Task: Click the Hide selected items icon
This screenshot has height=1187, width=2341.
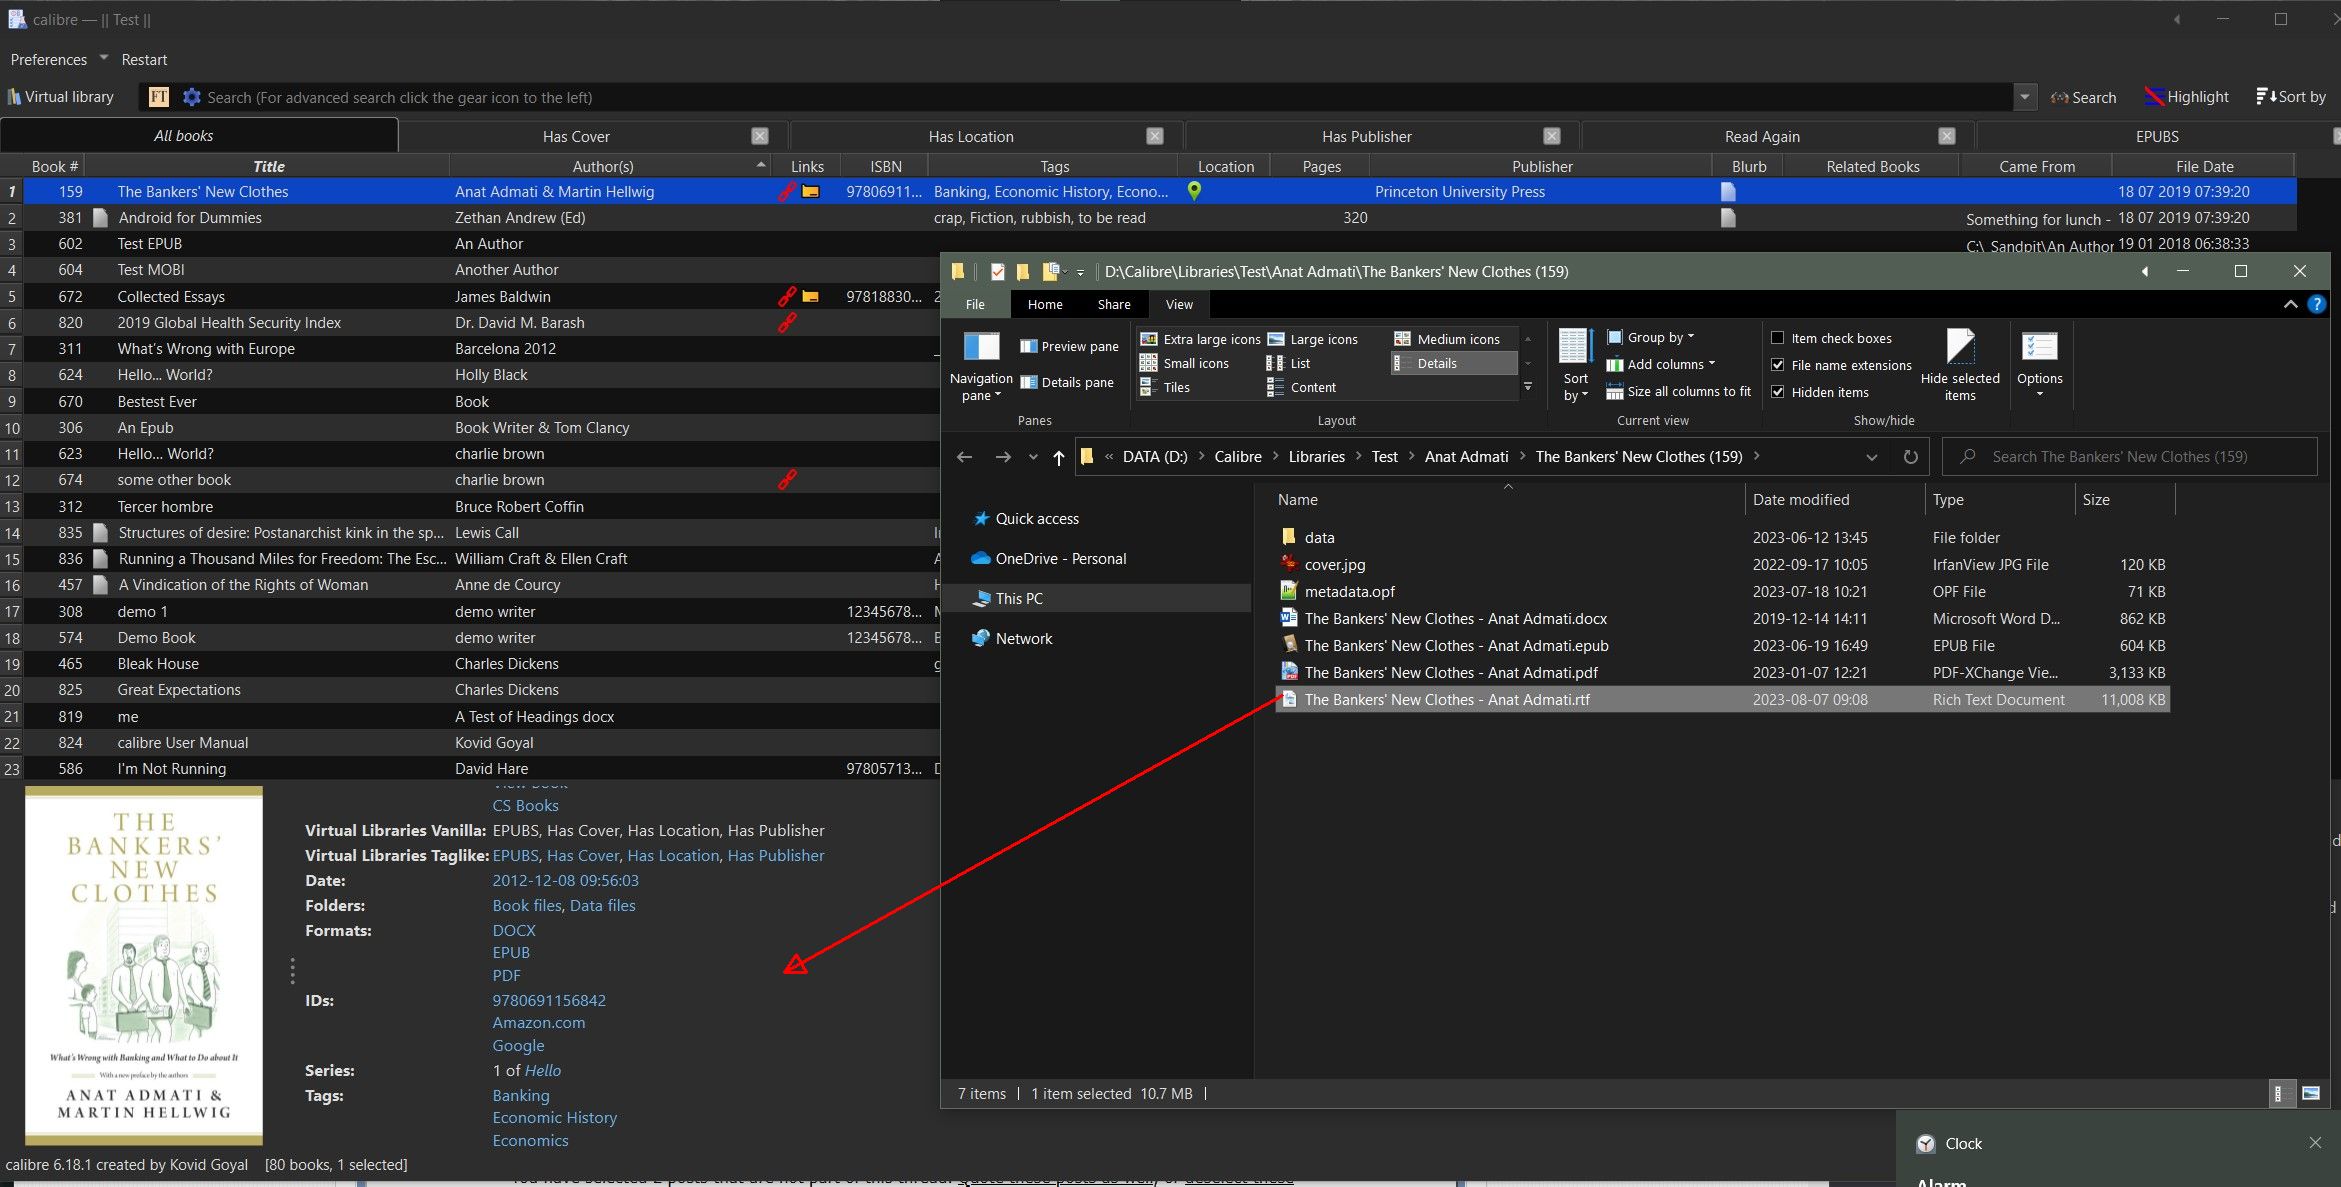Action: click(x=1959, y=349)
